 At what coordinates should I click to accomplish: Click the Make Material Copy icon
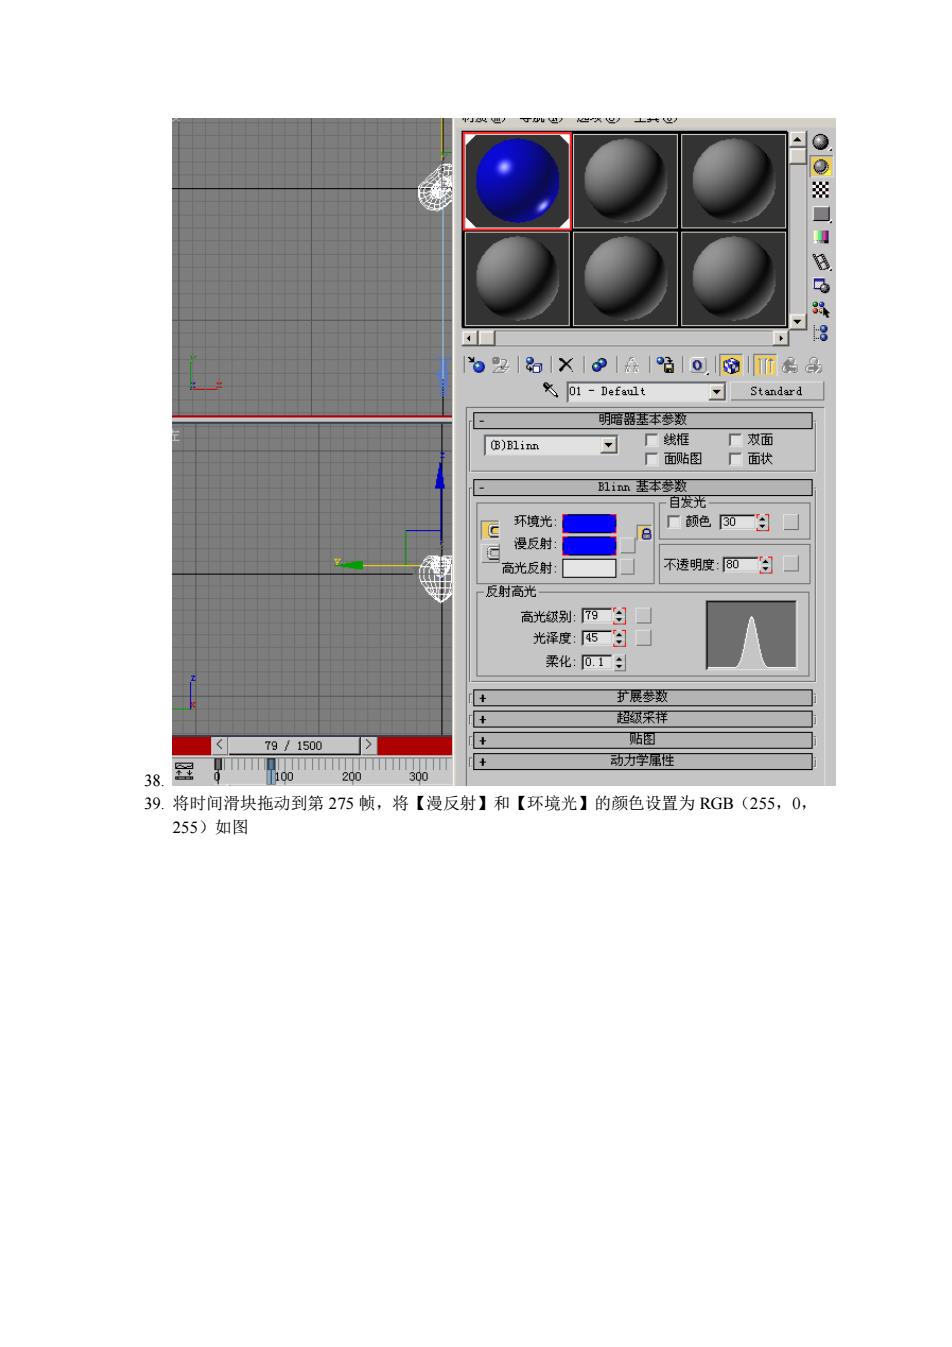(599, 366)
